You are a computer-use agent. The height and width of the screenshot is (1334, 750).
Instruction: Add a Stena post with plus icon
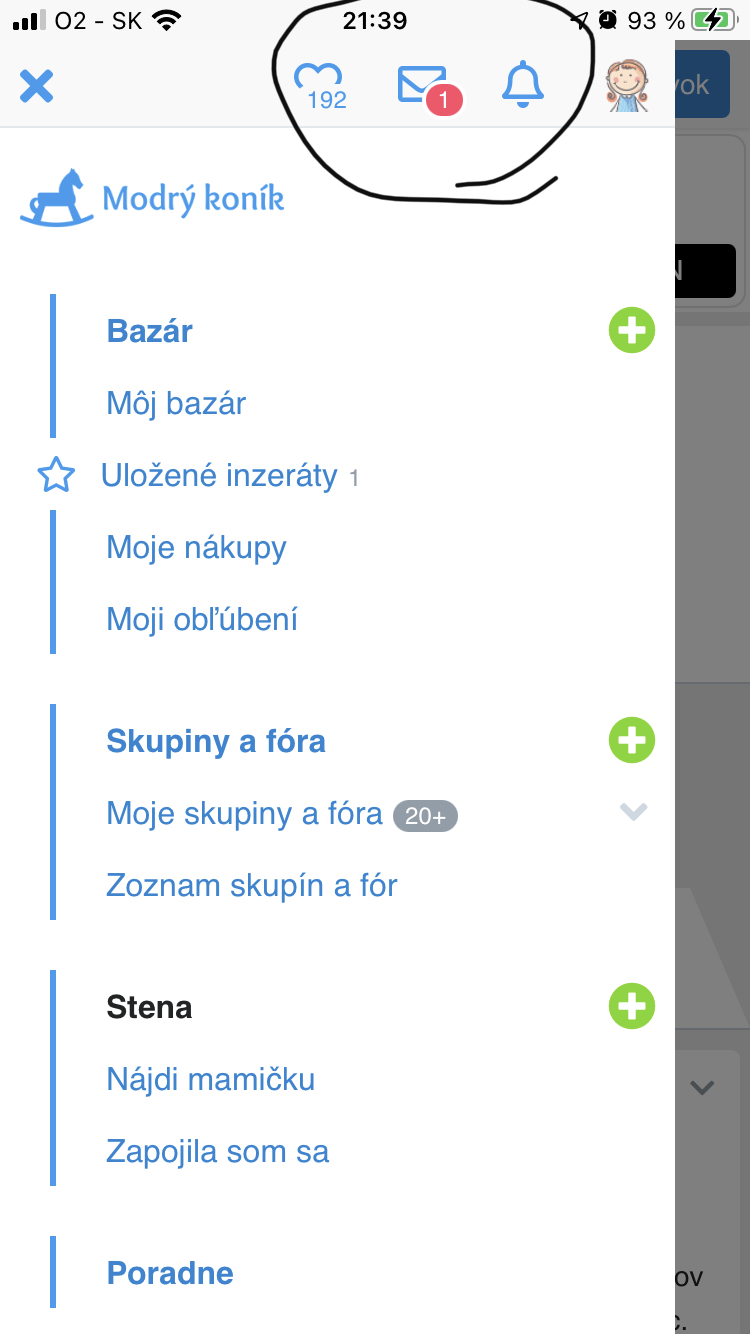[x=631, y=1007]
